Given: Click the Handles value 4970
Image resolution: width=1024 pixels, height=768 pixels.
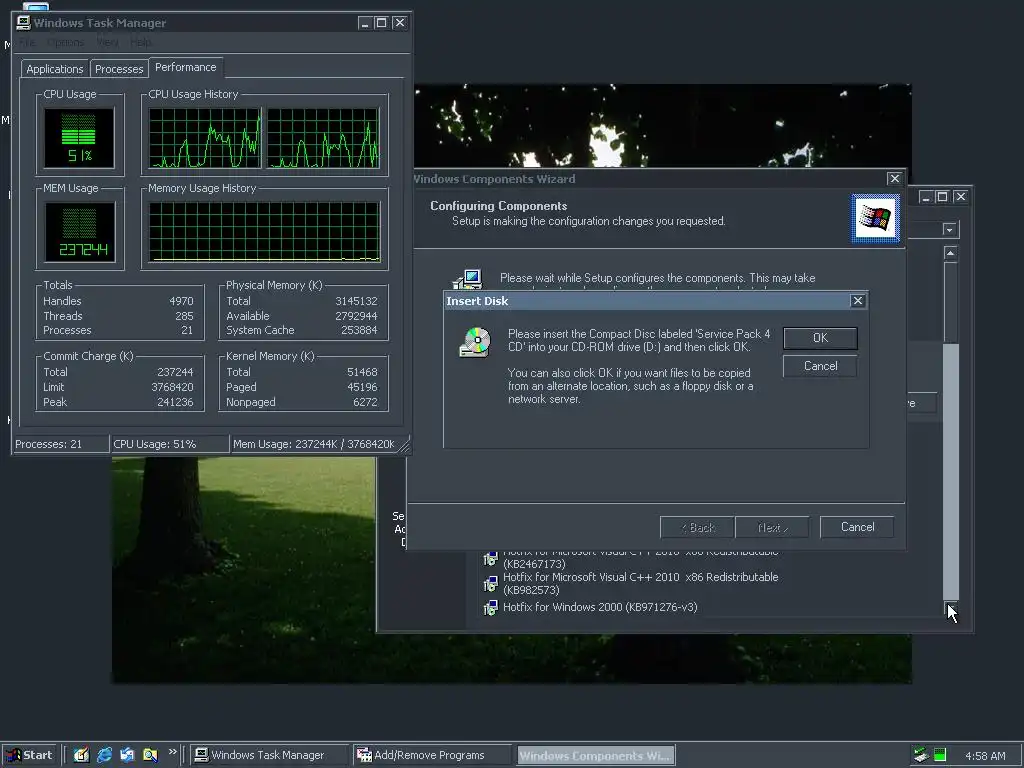Looking at the screenshot, I should pos(181,301).
